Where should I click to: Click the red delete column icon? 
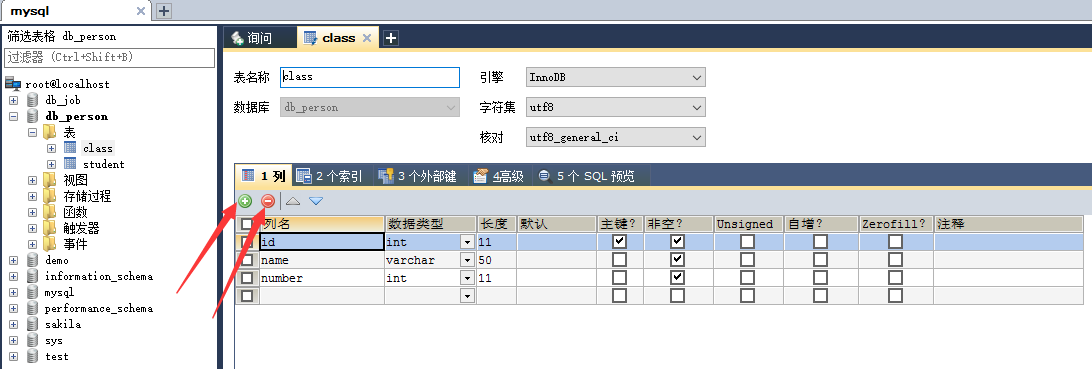pyautogui.click(x=268, y=201)
